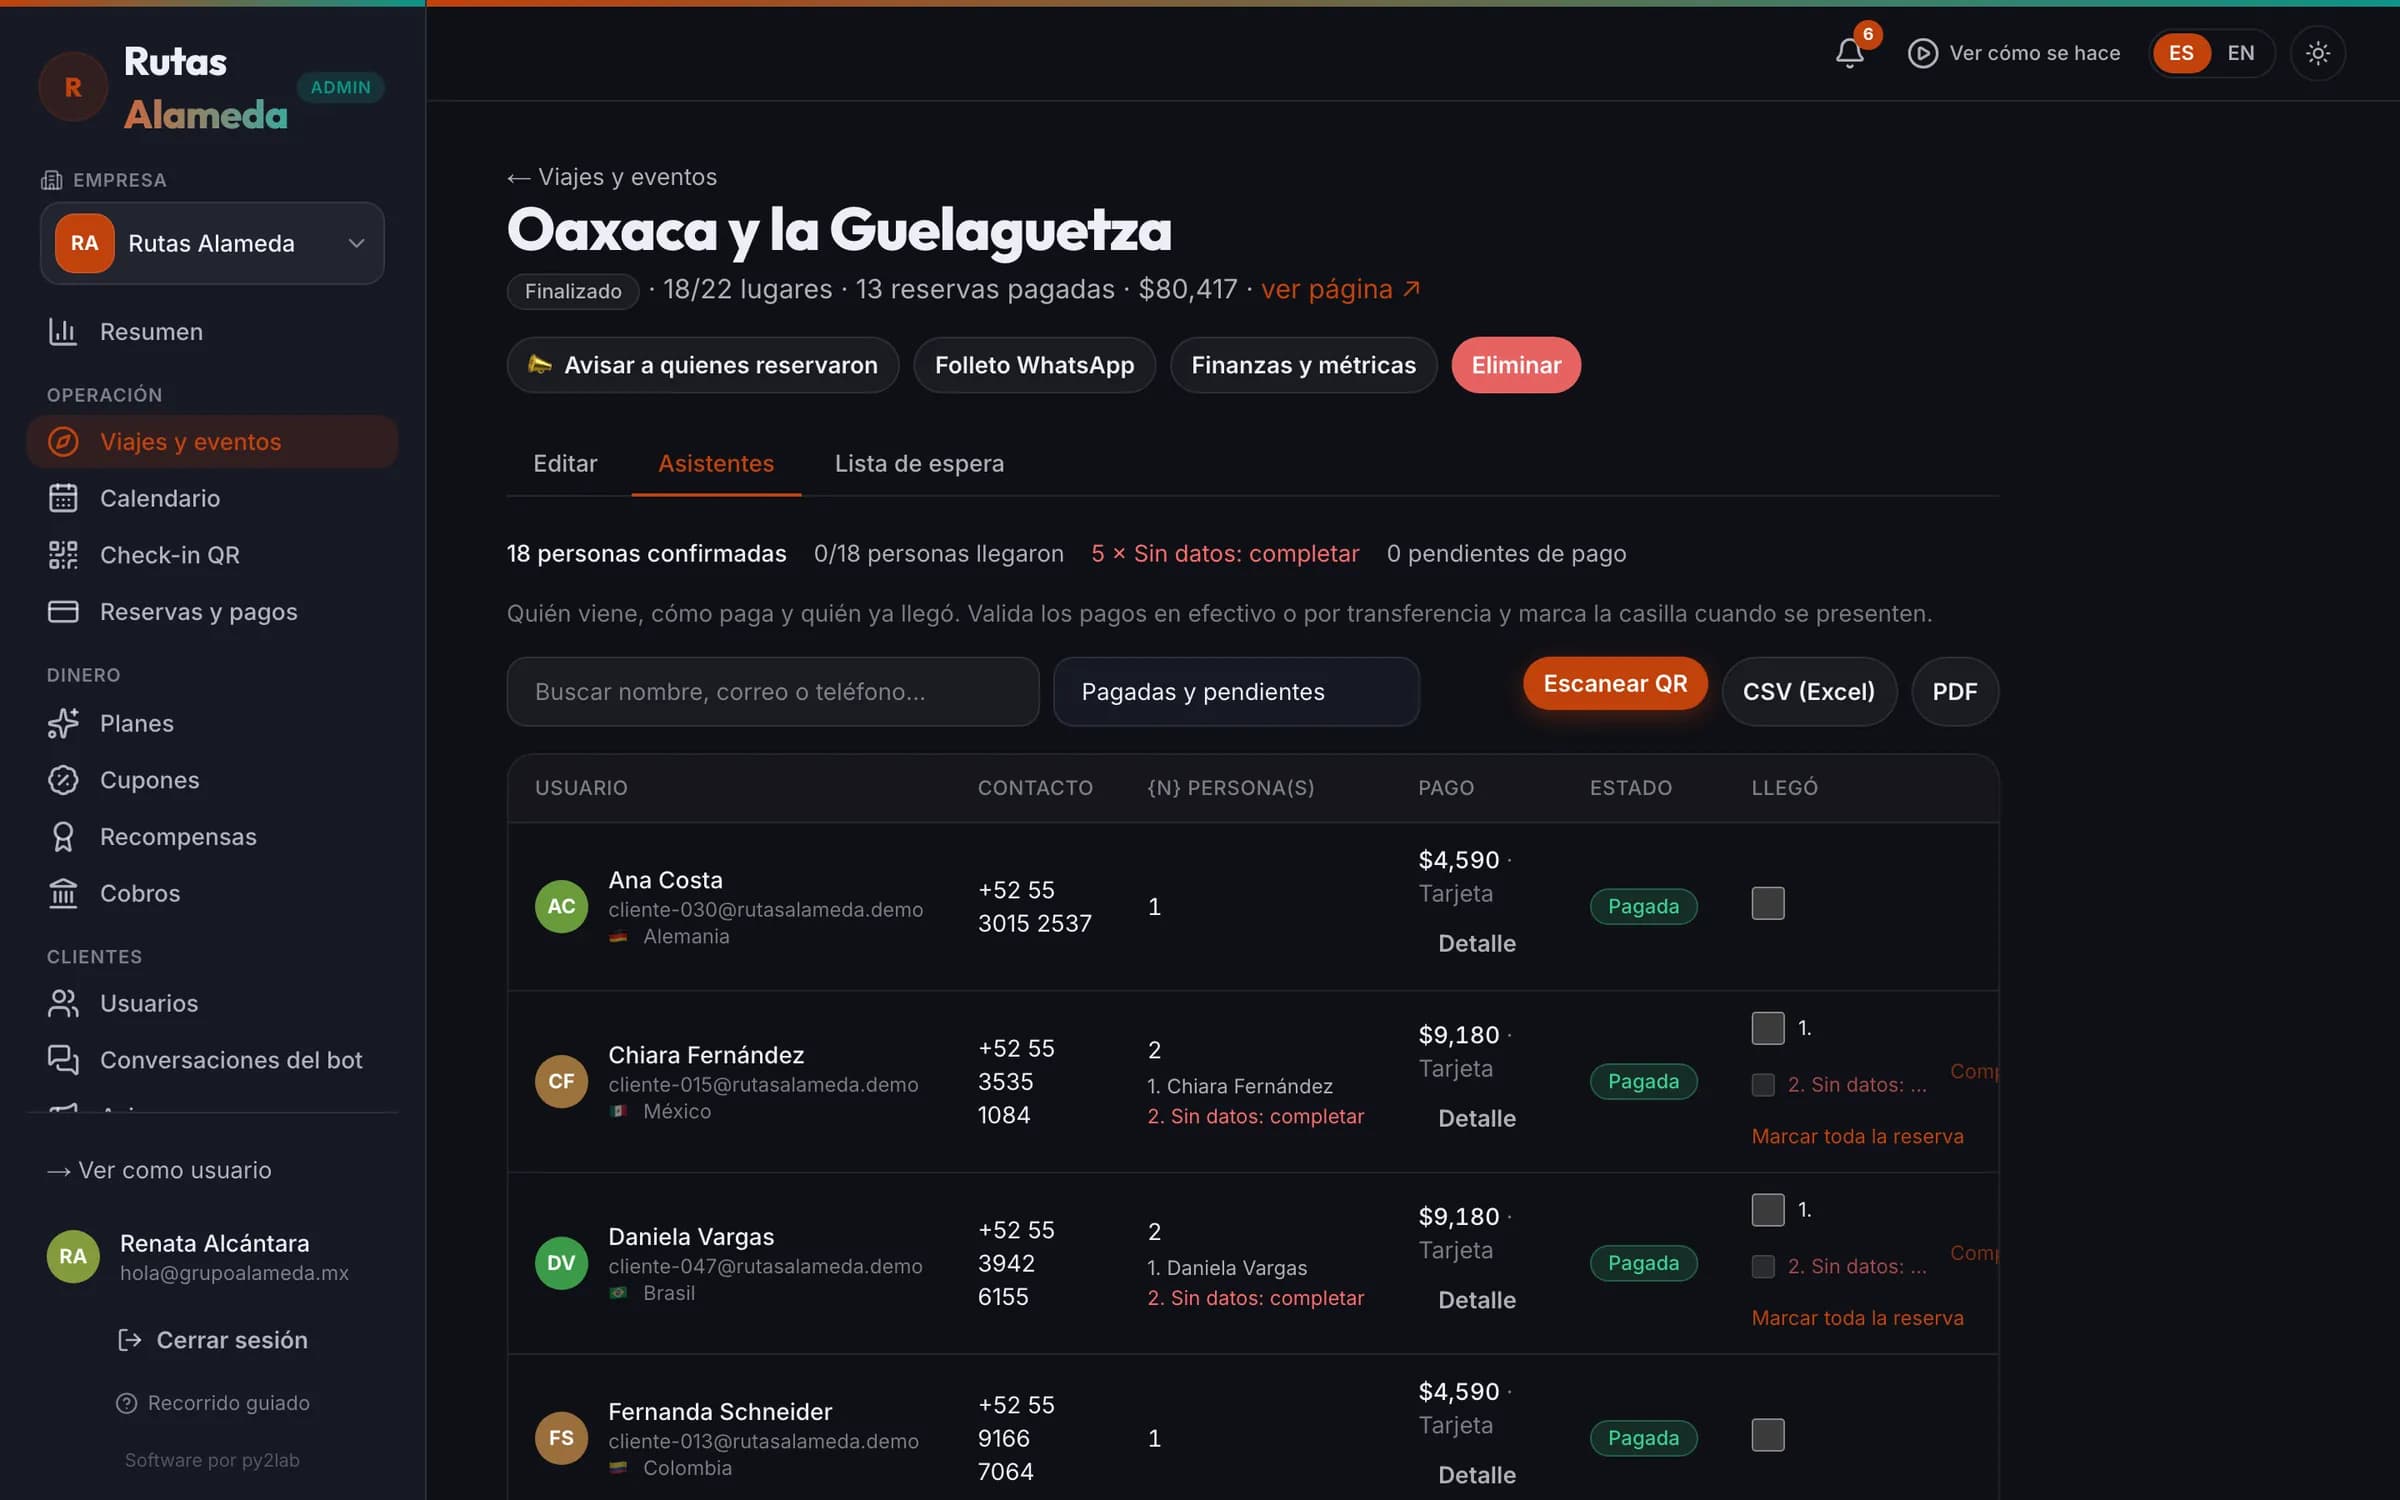Select the Asistentes tab

pyautogui.click(x=716, y=463)
